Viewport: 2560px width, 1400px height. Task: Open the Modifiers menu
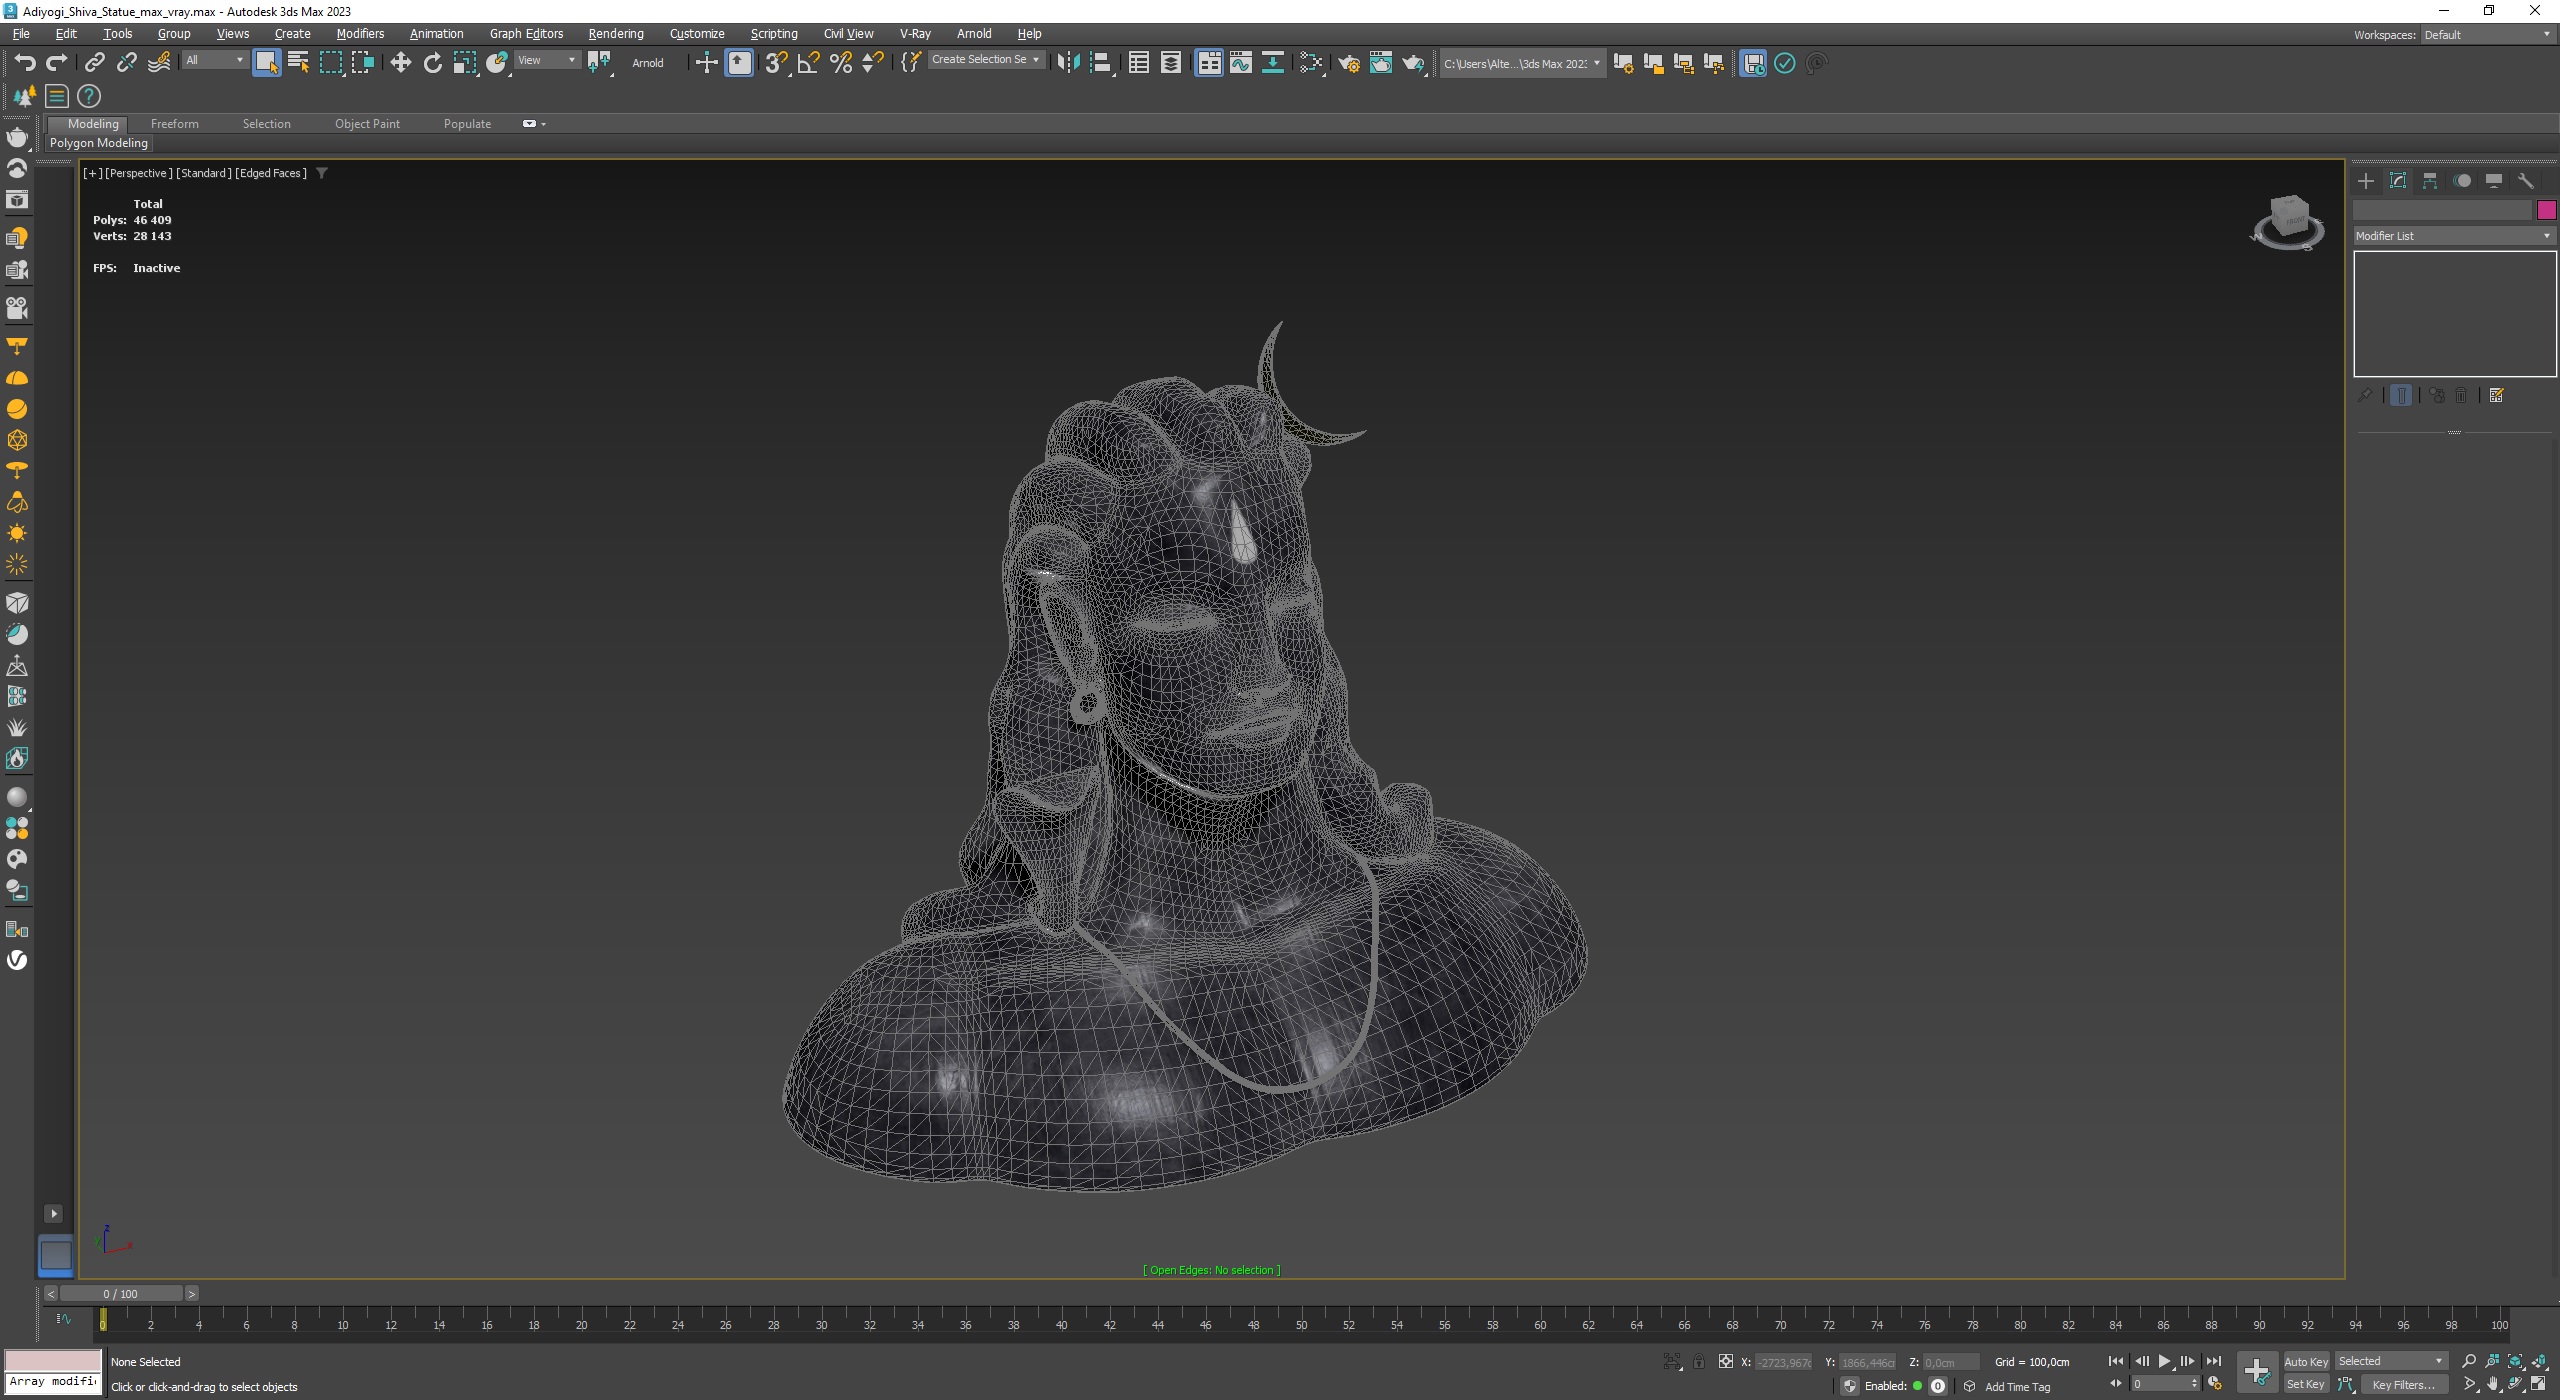(360, 34)
